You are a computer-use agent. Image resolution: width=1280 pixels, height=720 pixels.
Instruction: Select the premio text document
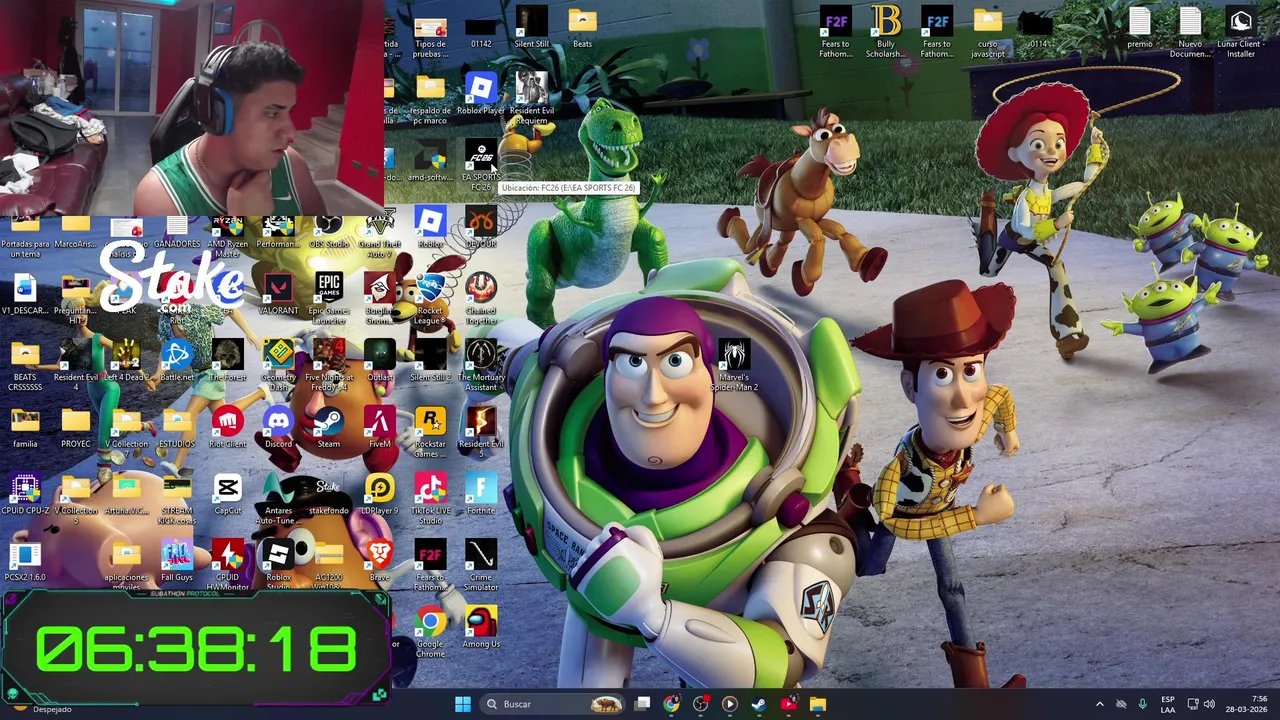[x=1140, y=28]
